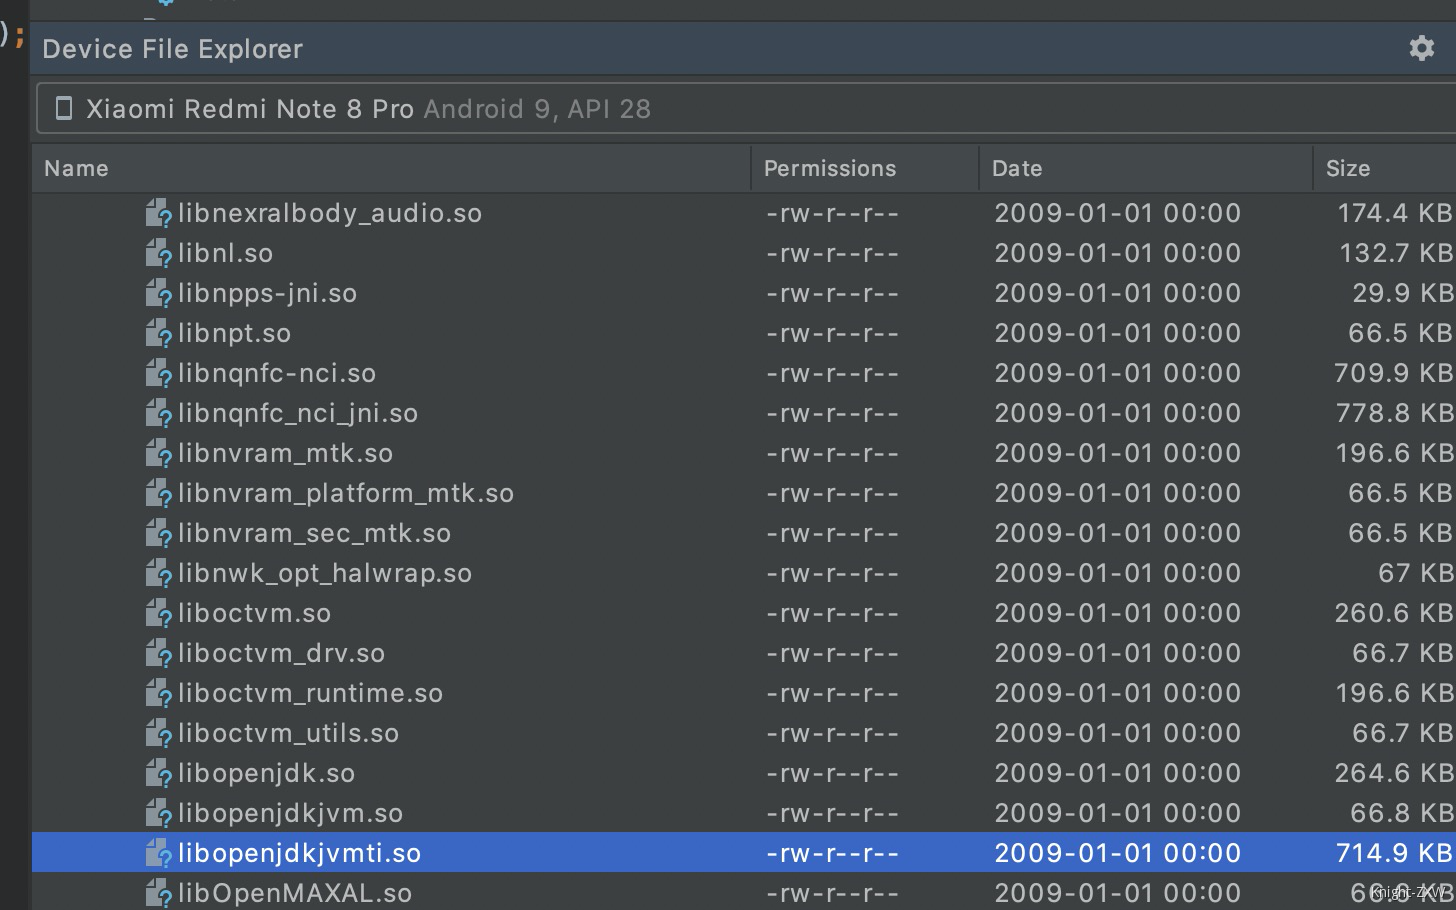Click file icon of liboctvm_utils.so
Screen dimensions: 1456x910
tap(158, 733)
